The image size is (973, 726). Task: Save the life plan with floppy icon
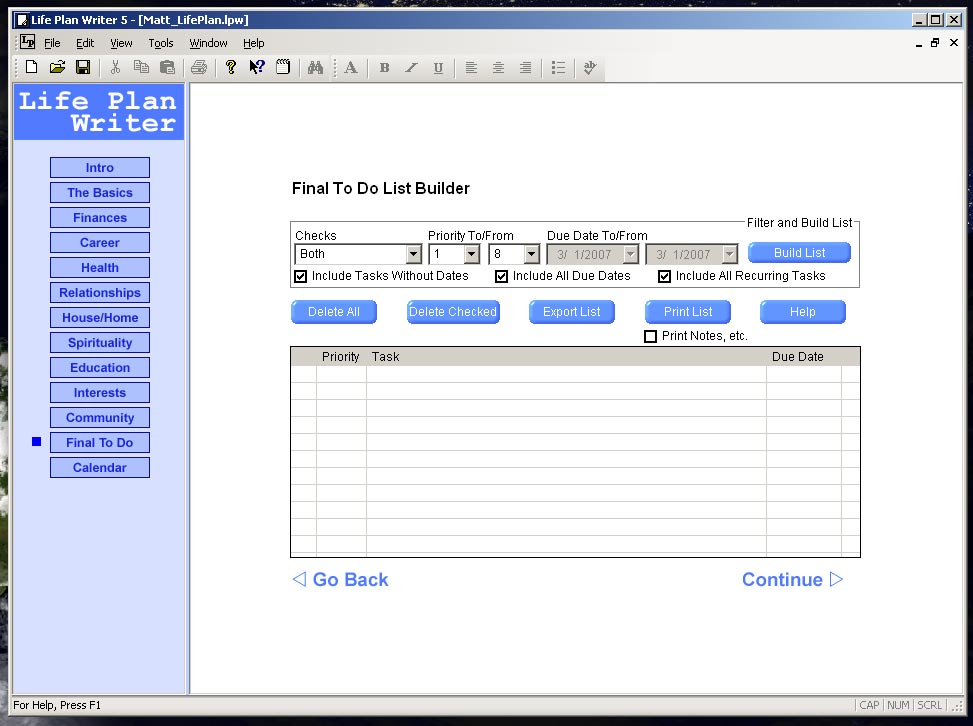click(x=83, y=67)
